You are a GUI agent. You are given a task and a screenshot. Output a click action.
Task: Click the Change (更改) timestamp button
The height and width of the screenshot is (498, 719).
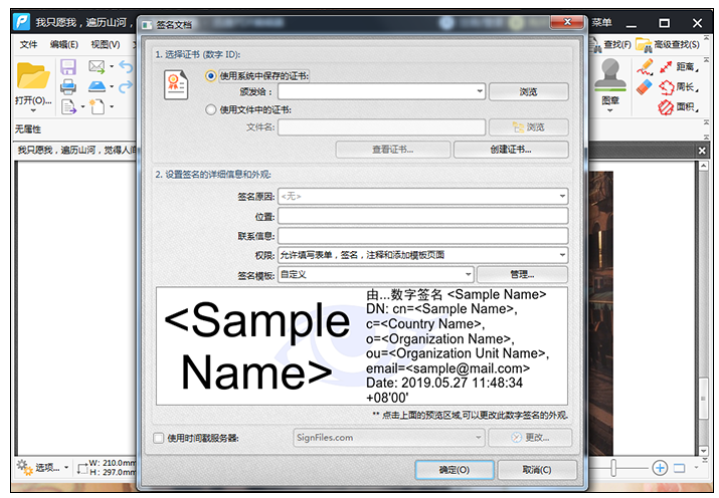tap(530, 437)
